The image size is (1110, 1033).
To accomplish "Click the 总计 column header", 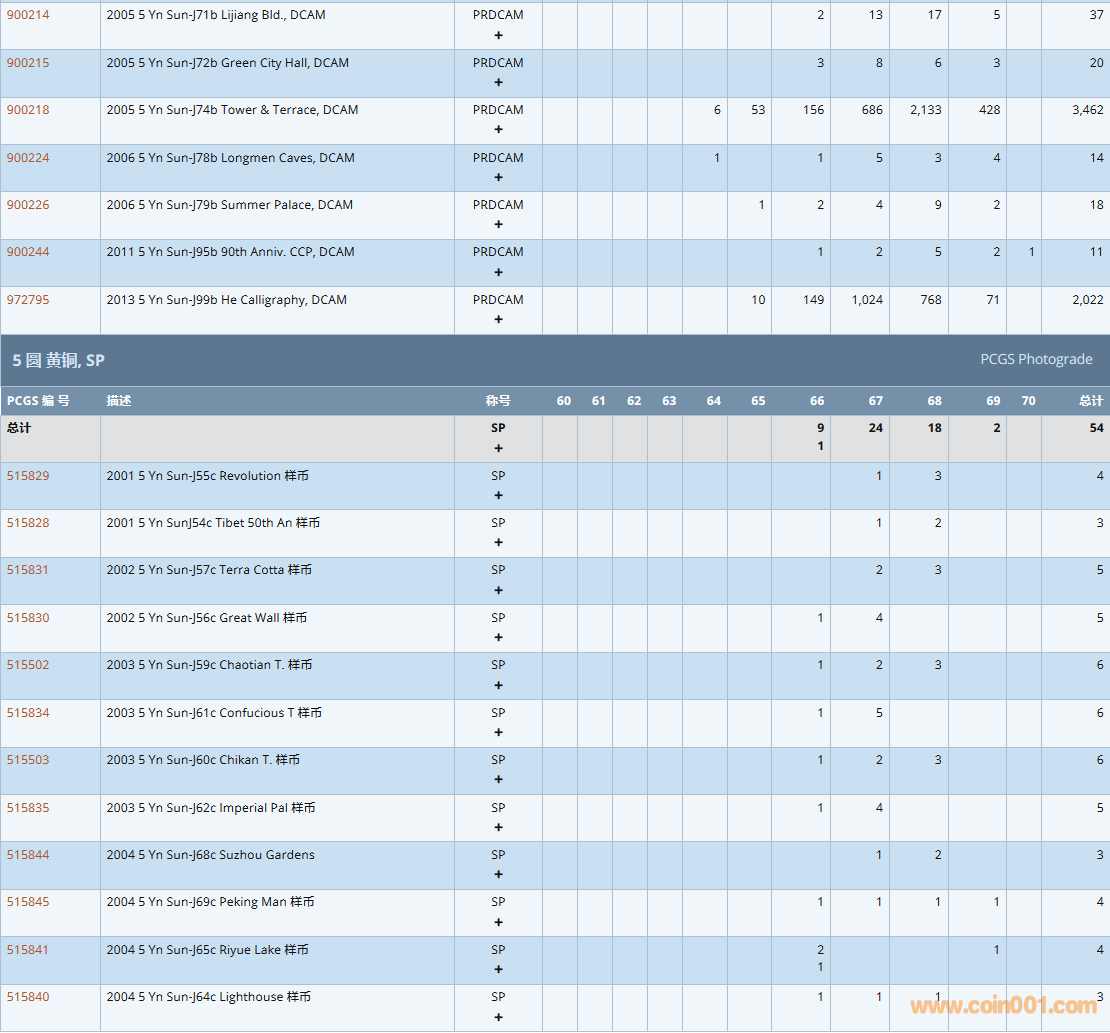I will click(x=1090, y=401).
